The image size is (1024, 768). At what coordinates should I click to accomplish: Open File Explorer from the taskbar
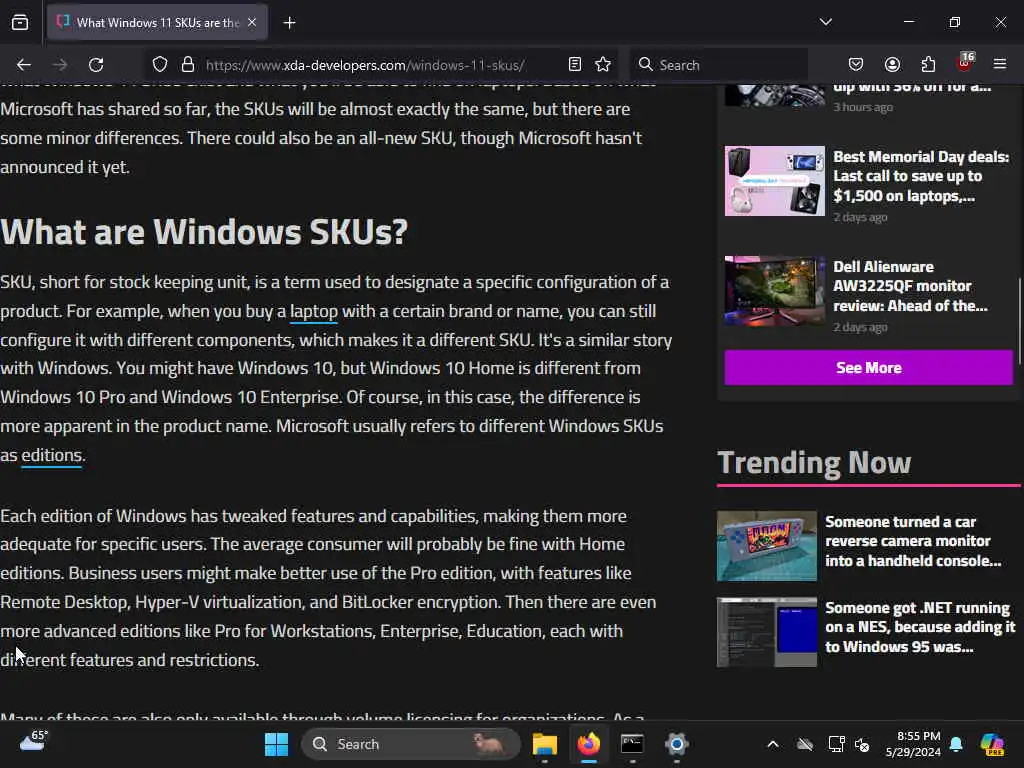click(x=545, y=744)
